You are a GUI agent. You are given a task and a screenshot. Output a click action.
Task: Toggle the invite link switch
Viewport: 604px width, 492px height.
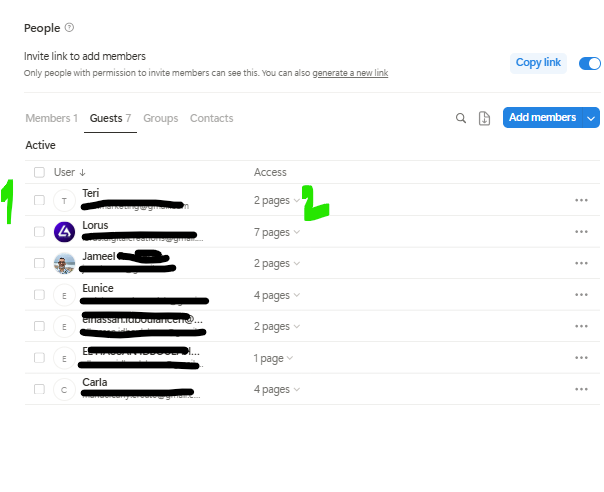click(589, 63)
